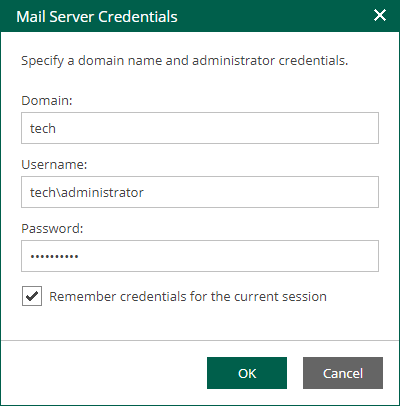Close the Mail Server Credentials dialog
Image resolution: width=400 pixels, height=406 pixels.
[380, 15]
